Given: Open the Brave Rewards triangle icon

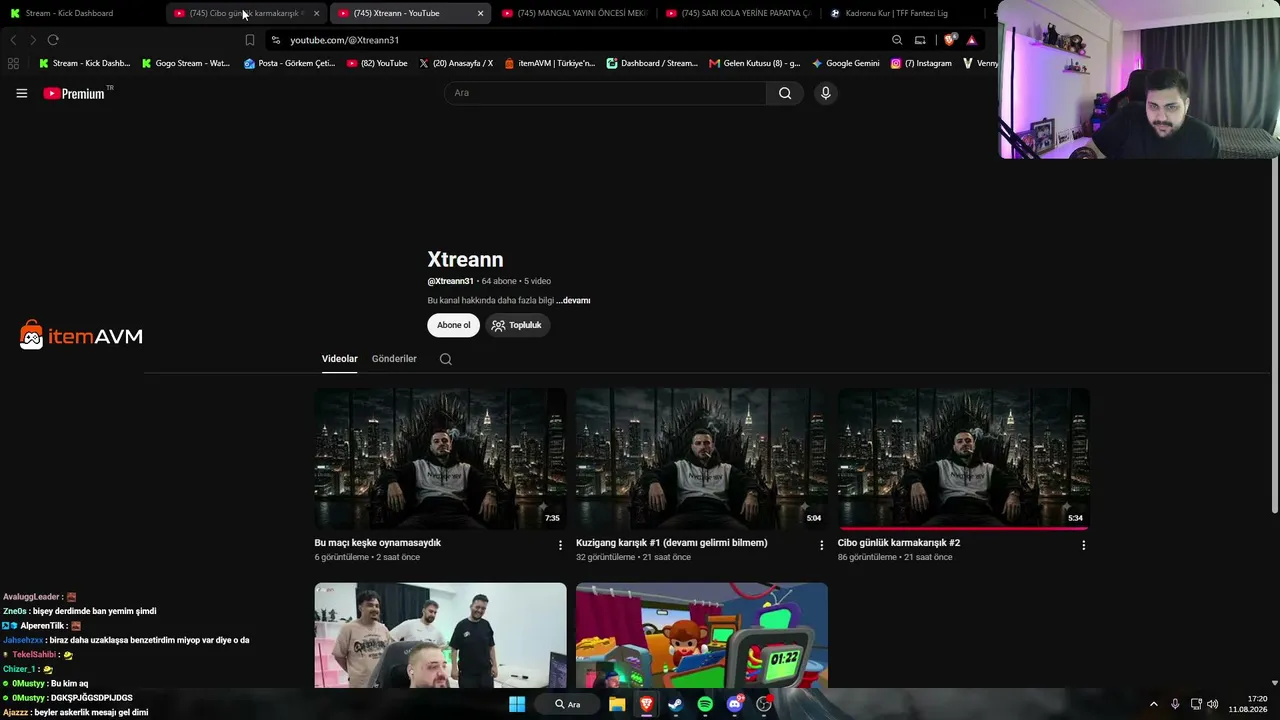Looking at the screenshot, I should 971,40.
